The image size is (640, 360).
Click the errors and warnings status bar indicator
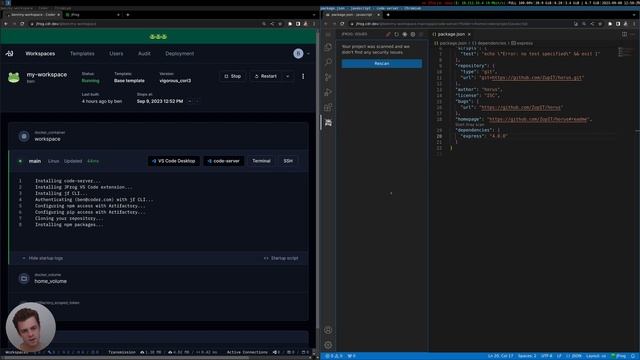334,356
